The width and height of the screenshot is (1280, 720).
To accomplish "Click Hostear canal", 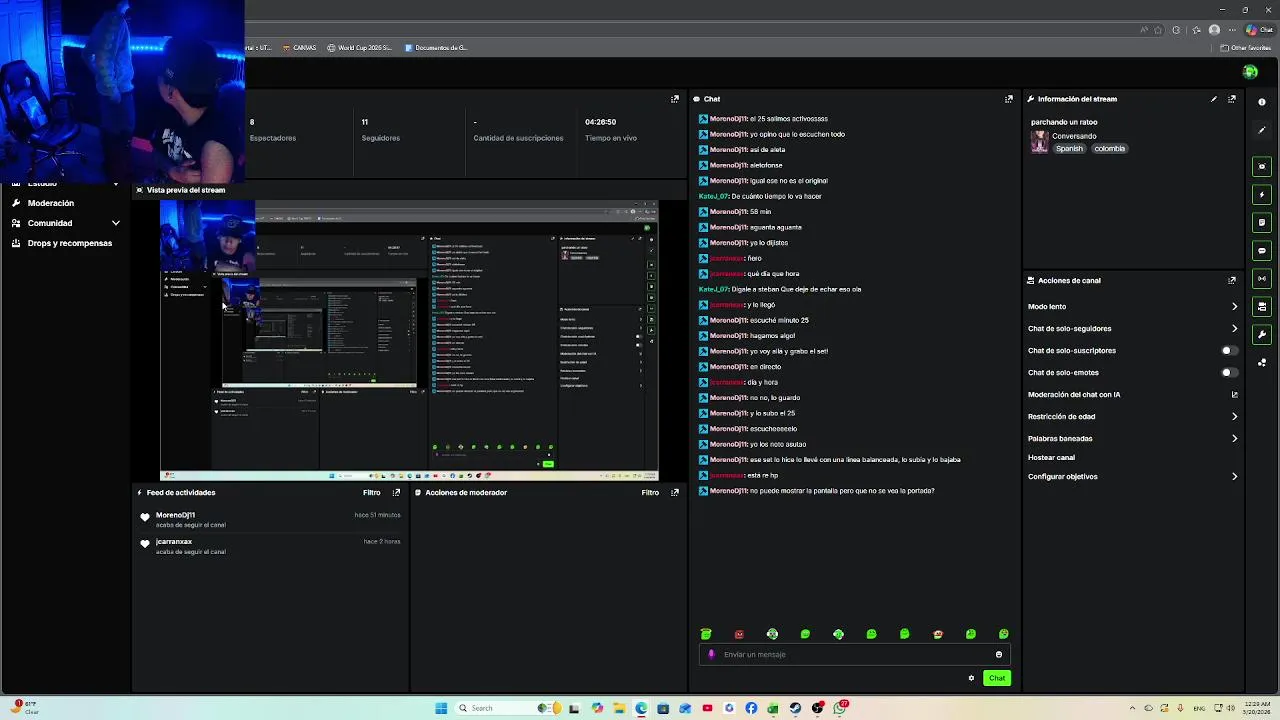I will pos(1051,457).
